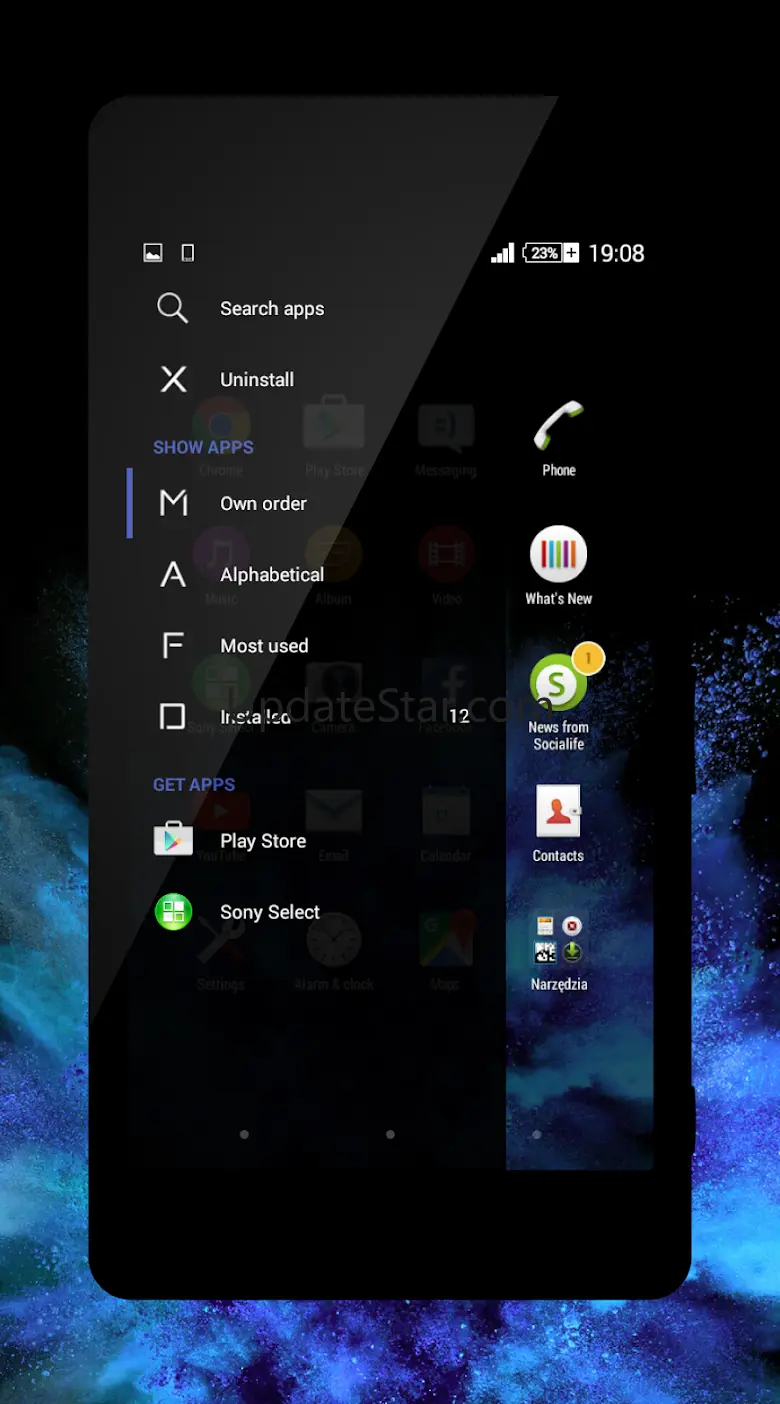Tap the GET APPS section header
Image resolution: width=780 pixels, height=1404 pixels.
click(x=194, y=784)
